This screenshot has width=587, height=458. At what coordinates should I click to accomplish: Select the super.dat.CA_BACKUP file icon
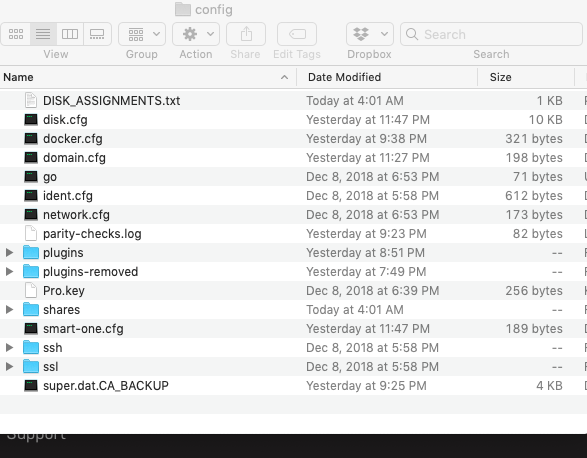[x=31, y=386]
